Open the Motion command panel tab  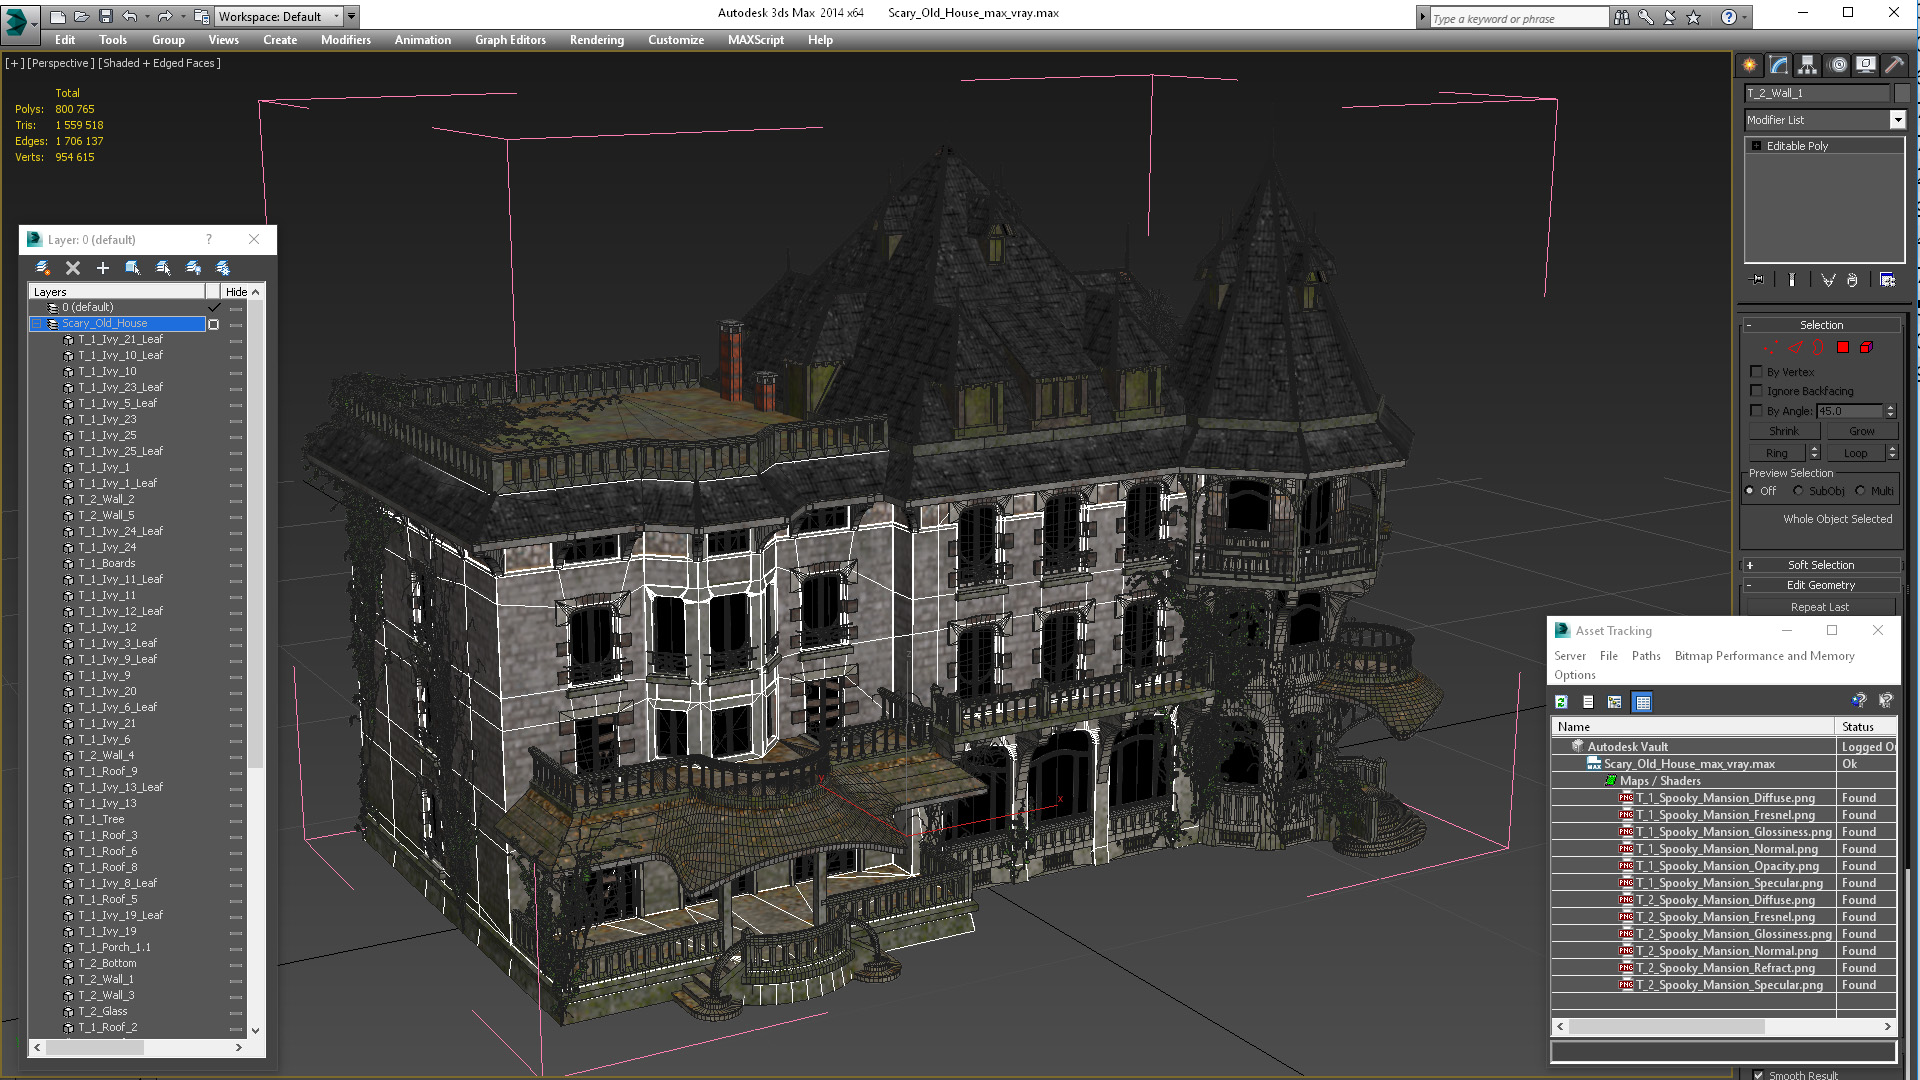[x=1838, y=65]
